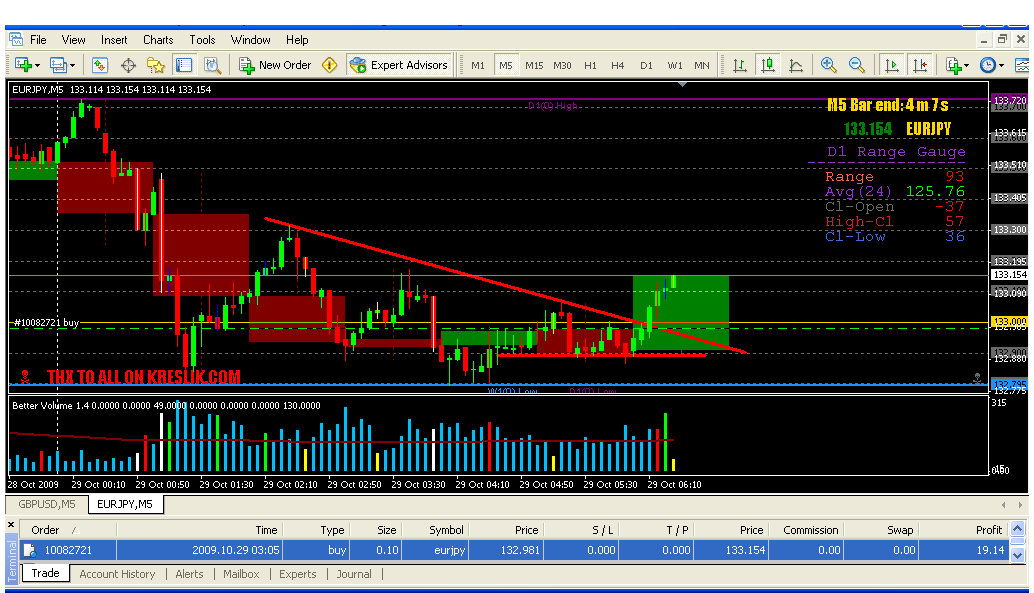The width and height of the screenshot is (1034, 593).
Task: Select the H4 timeframe
Action: [x=618, y=66]
